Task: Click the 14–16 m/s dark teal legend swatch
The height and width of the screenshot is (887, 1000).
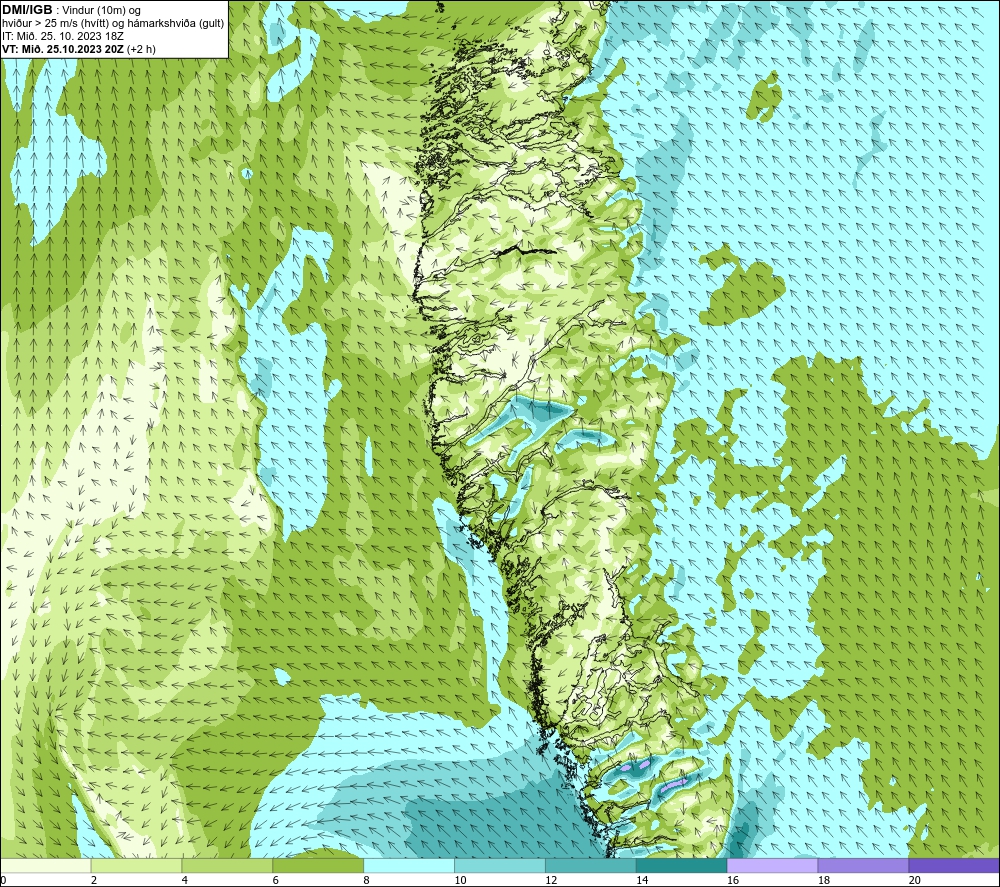Action: click(682, 865)
